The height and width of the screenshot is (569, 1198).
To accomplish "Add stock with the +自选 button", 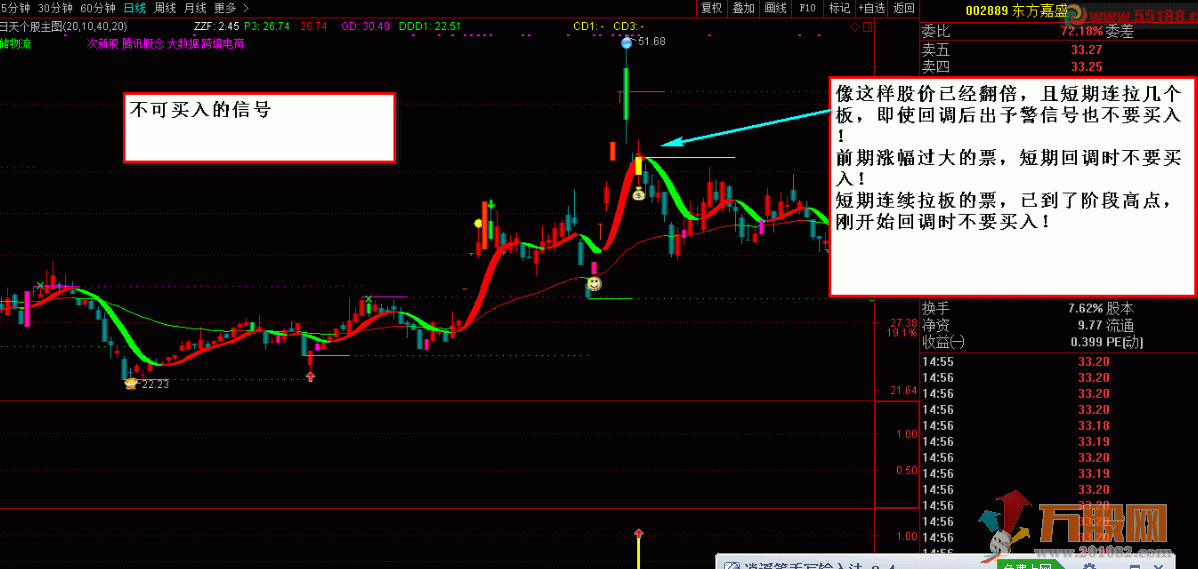I will (872, 8).
